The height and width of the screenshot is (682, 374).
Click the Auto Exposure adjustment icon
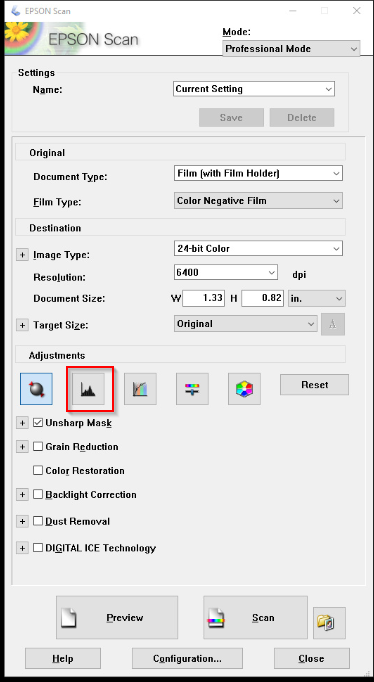[x=37, y=389]
